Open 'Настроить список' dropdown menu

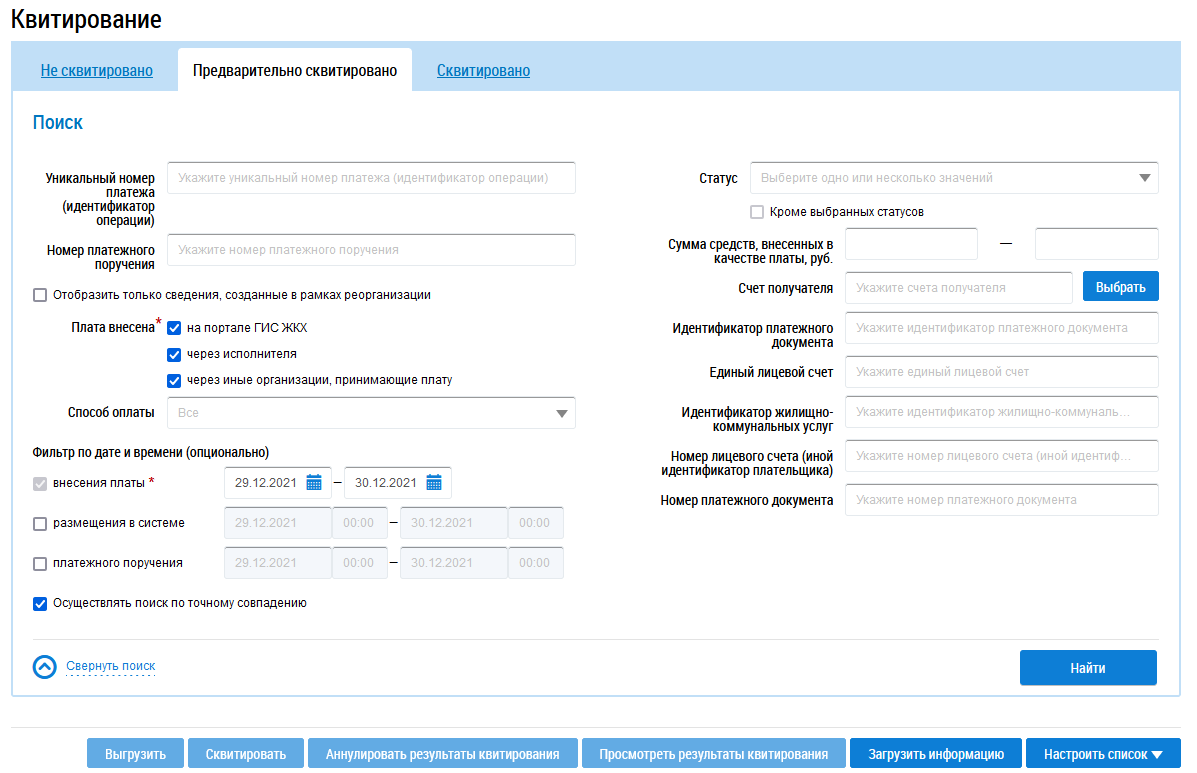[x=1103, y=754]
